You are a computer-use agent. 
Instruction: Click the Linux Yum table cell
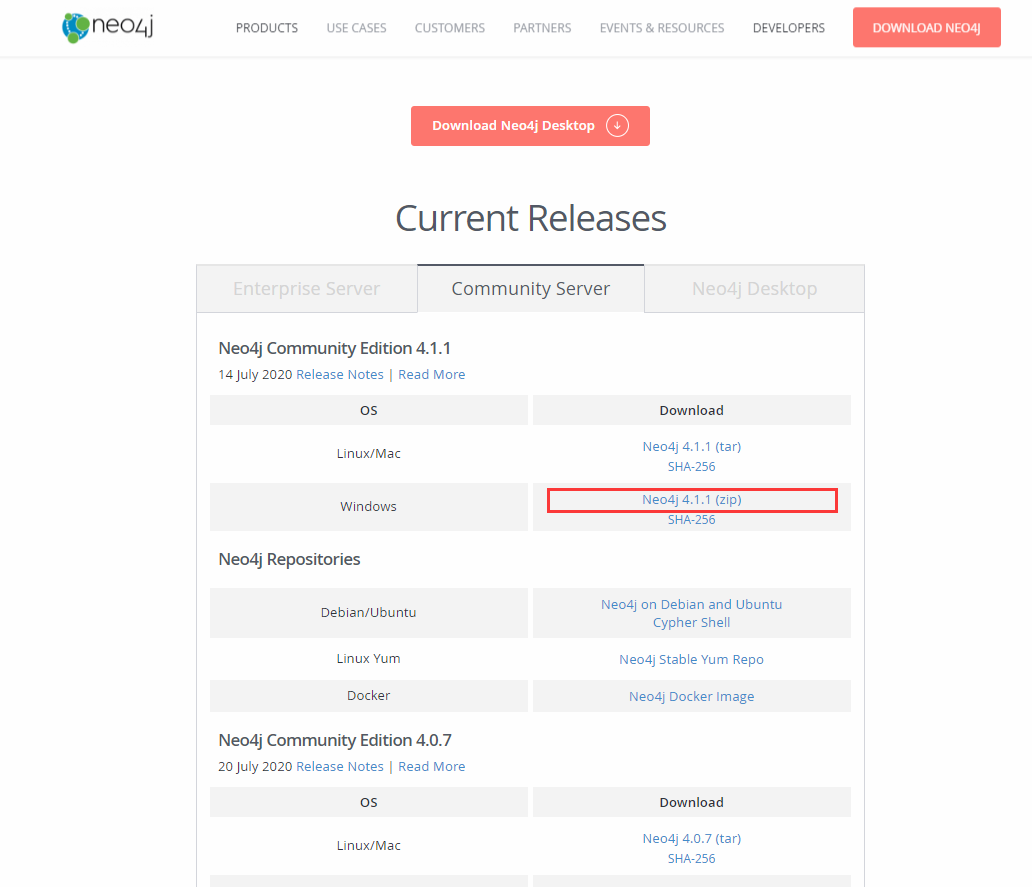pyautogui.click(x=369, y=659)
